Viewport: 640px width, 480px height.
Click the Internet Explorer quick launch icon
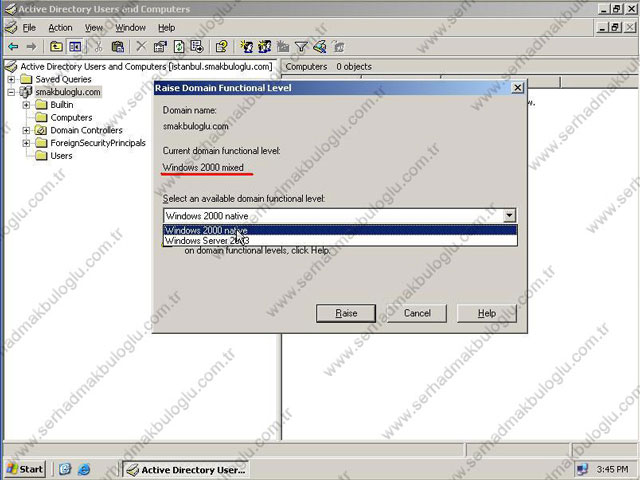(84, 469)
